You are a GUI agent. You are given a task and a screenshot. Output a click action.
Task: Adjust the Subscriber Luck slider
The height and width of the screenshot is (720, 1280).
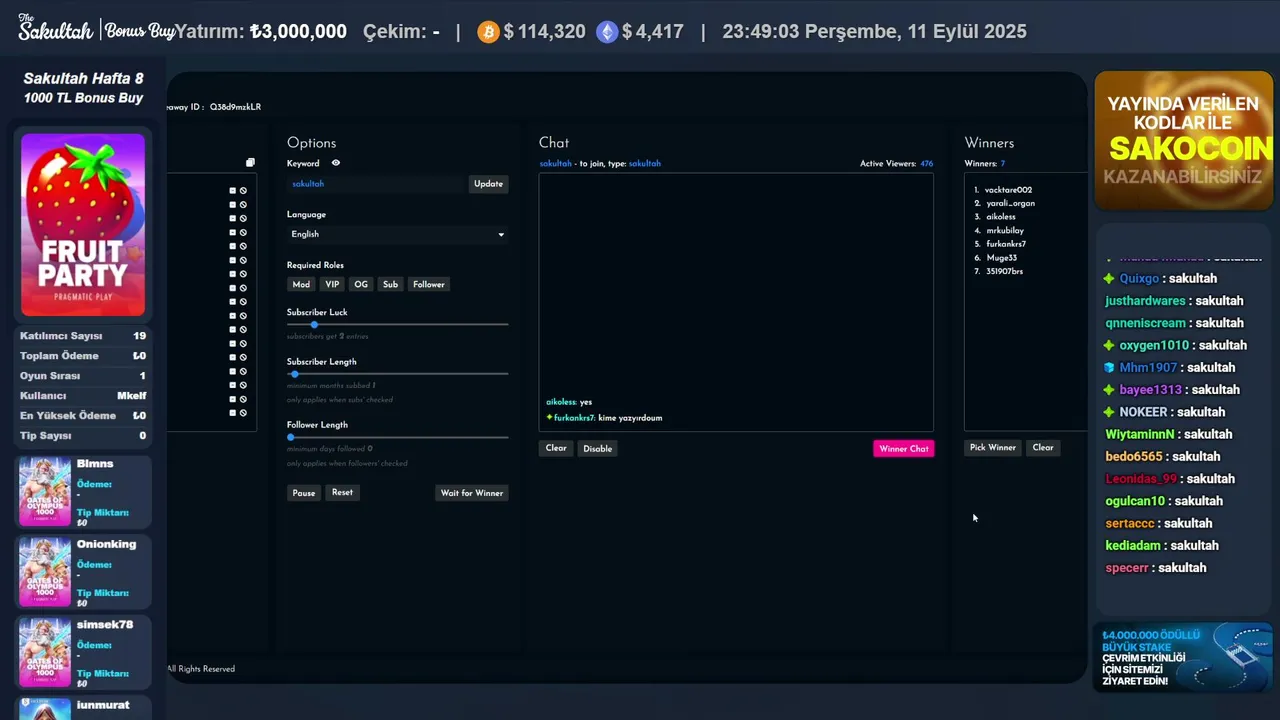tap(314, 324)
